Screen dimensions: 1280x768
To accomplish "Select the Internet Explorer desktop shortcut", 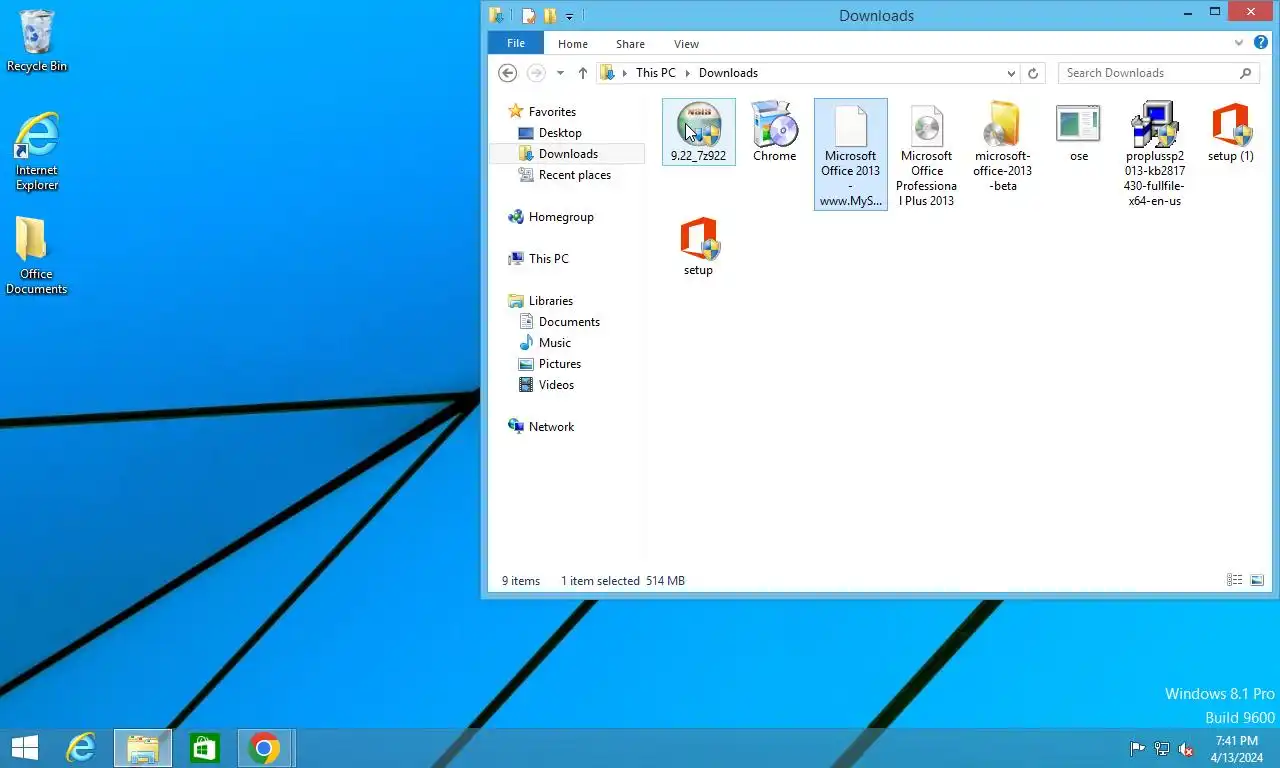I will click(37, 151).
